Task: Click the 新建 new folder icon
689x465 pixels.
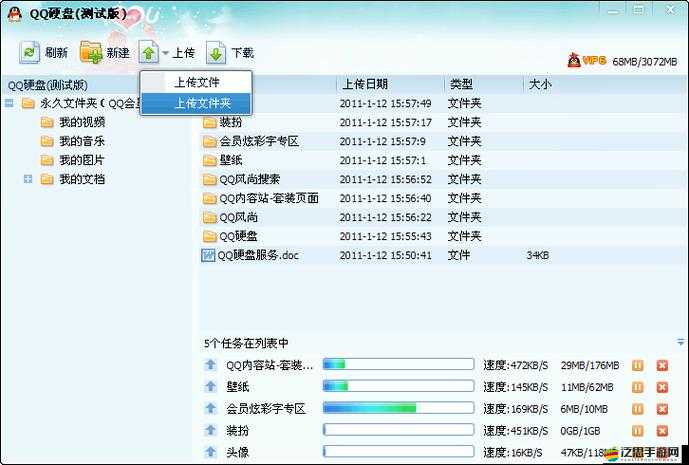Action: [91, 53]
